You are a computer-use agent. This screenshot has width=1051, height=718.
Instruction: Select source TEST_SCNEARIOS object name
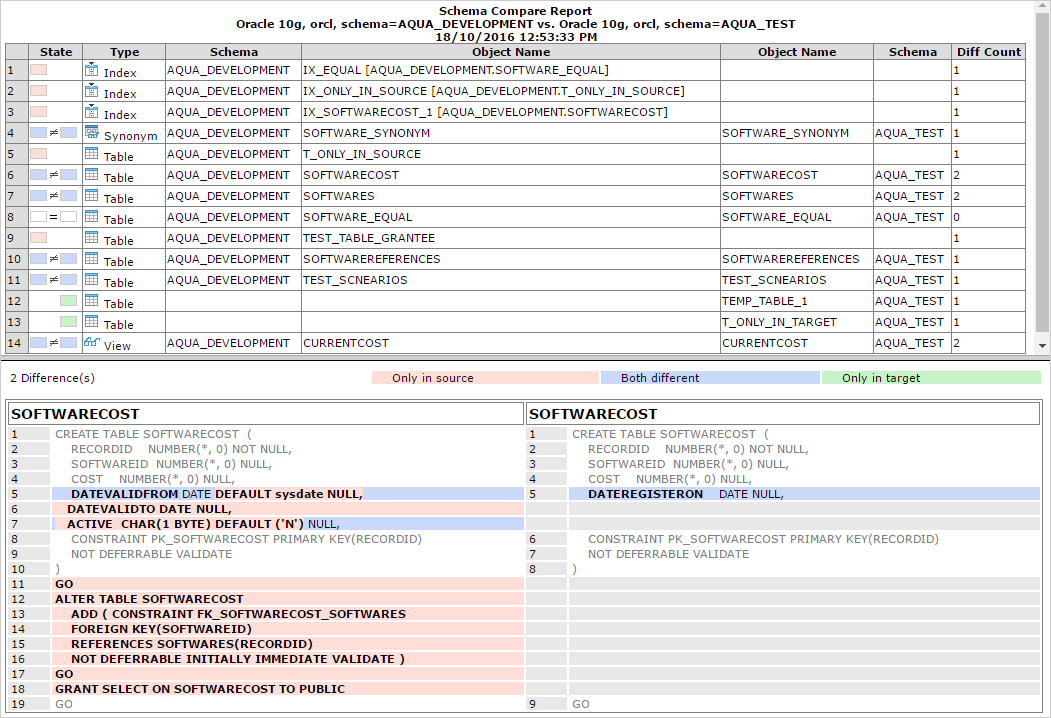tap(511, 280)
